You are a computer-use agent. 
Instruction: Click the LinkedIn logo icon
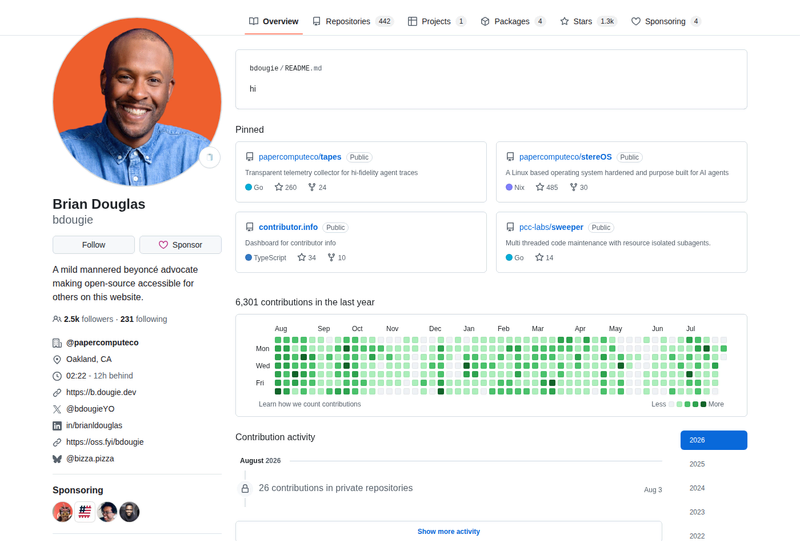57,426
